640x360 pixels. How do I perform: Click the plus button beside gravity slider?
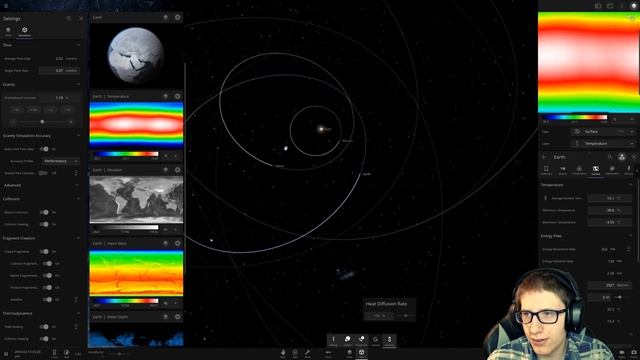[71, 122]
